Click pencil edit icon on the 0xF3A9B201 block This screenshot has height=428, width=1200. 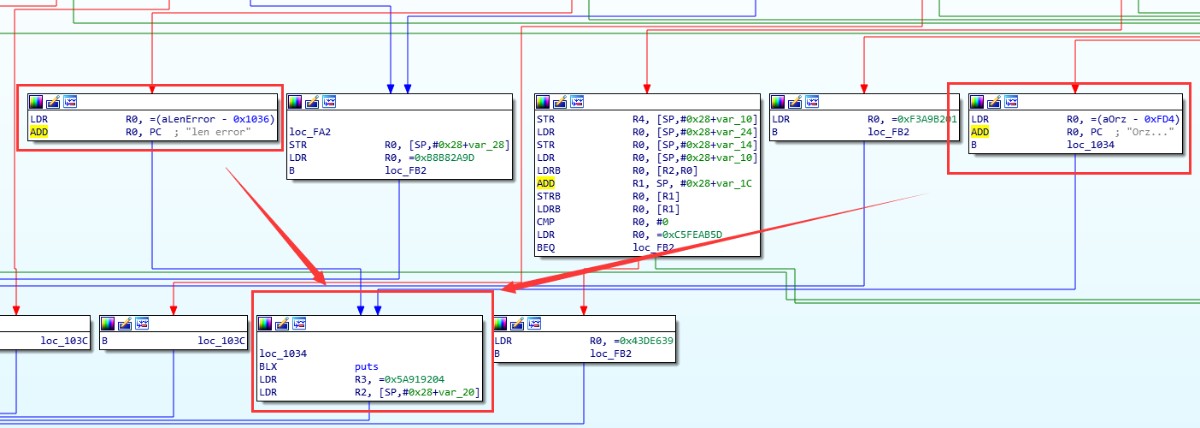(x=795, y=102)
